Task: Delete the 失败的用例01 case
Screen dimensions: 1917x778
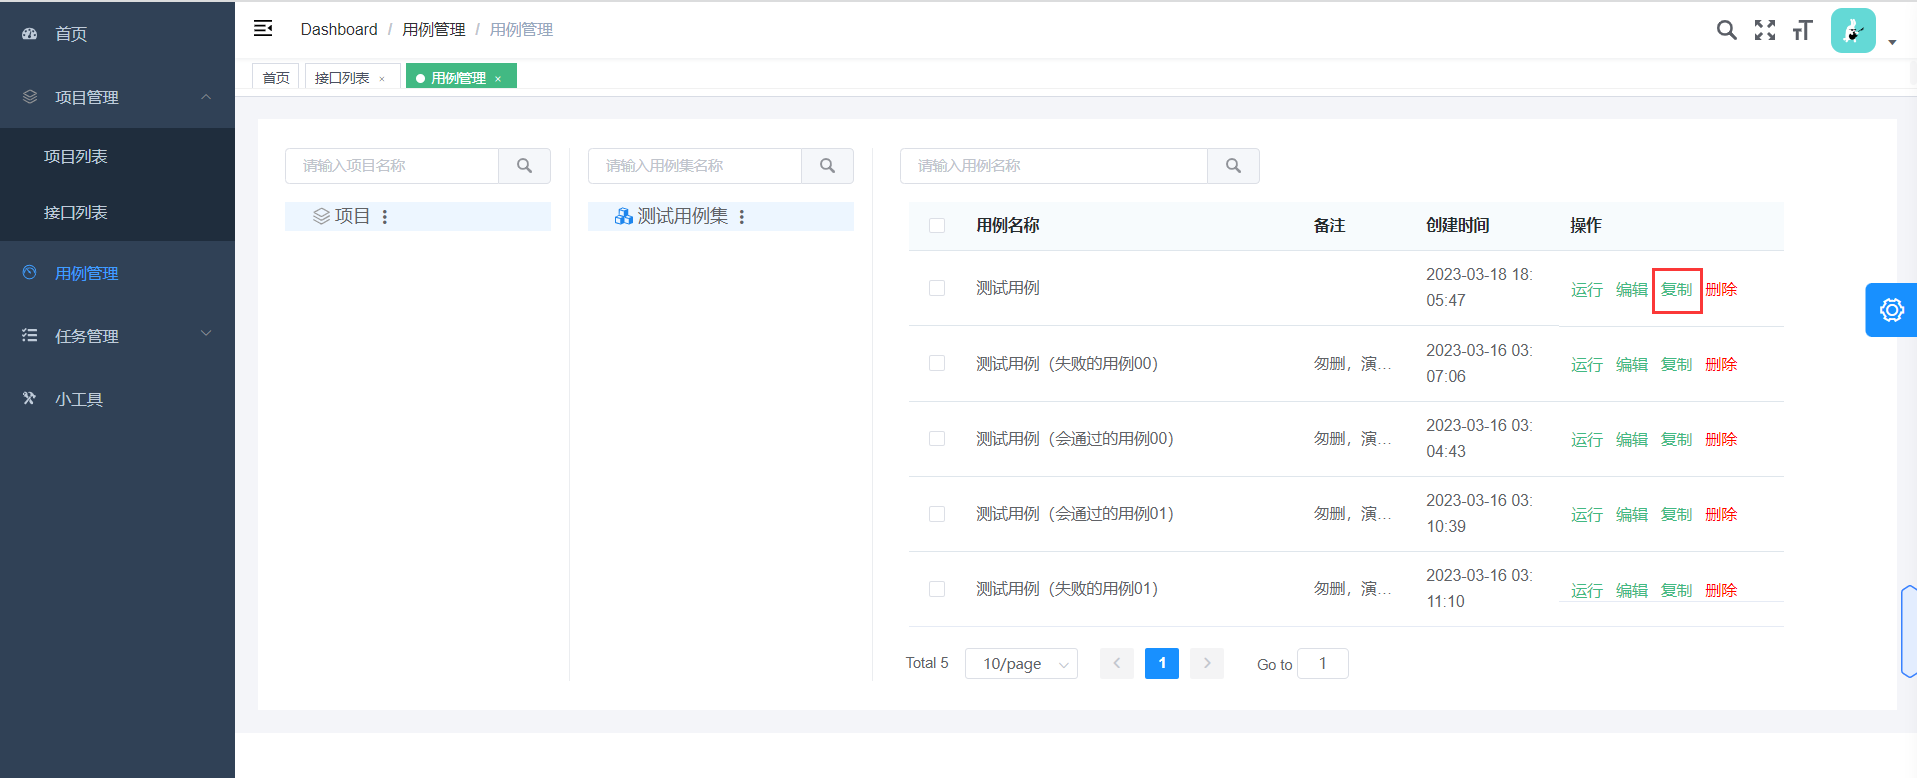Action: (1721, 590)
